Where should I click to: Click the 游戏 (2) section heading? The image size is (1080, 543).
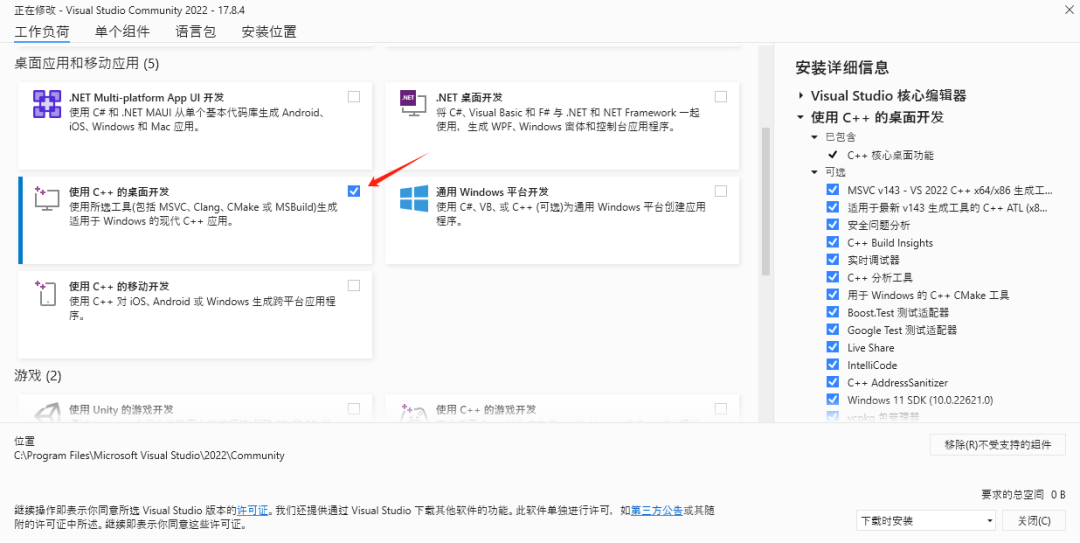(x=38, y=376)
